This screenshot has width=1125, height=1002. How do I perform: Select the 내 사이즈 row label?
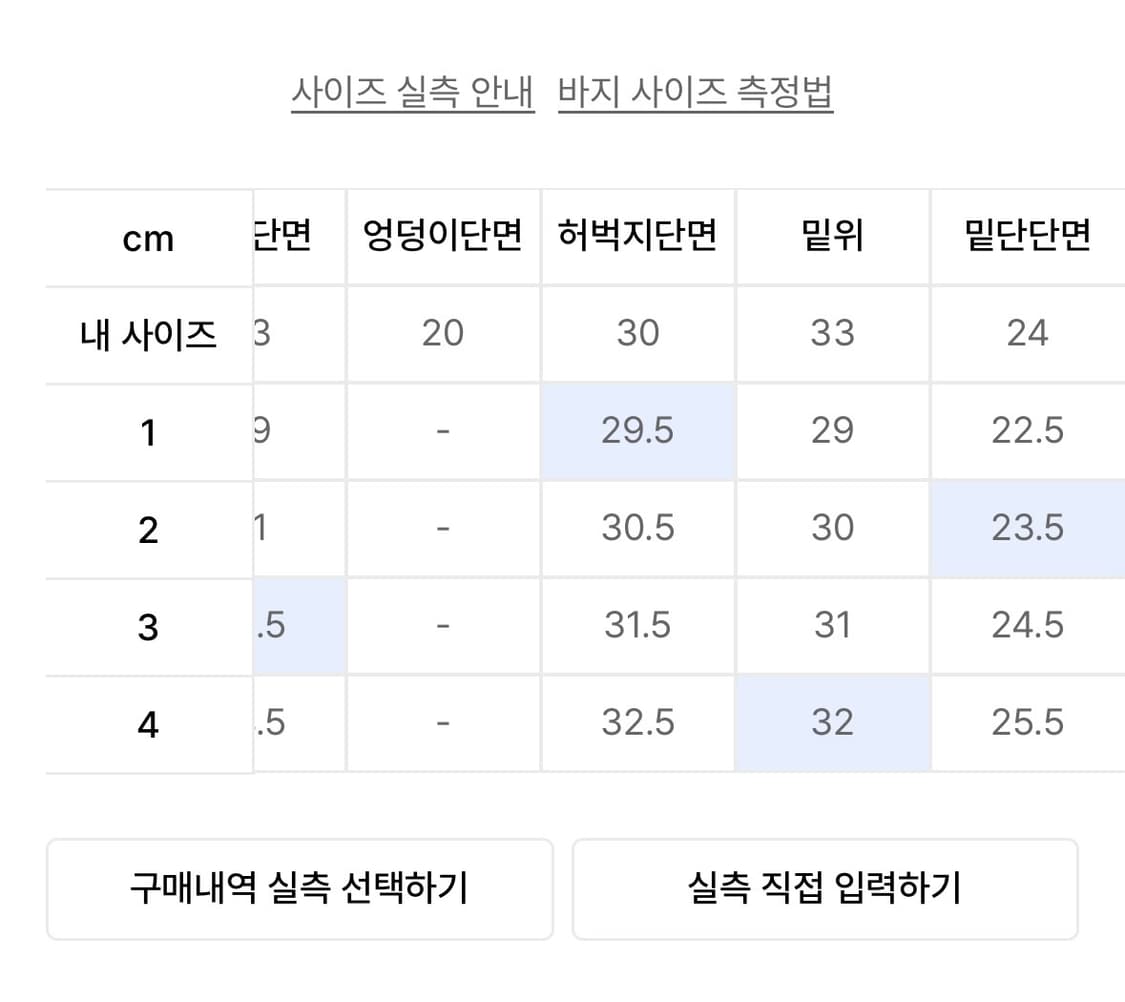[x=148, y=334]
